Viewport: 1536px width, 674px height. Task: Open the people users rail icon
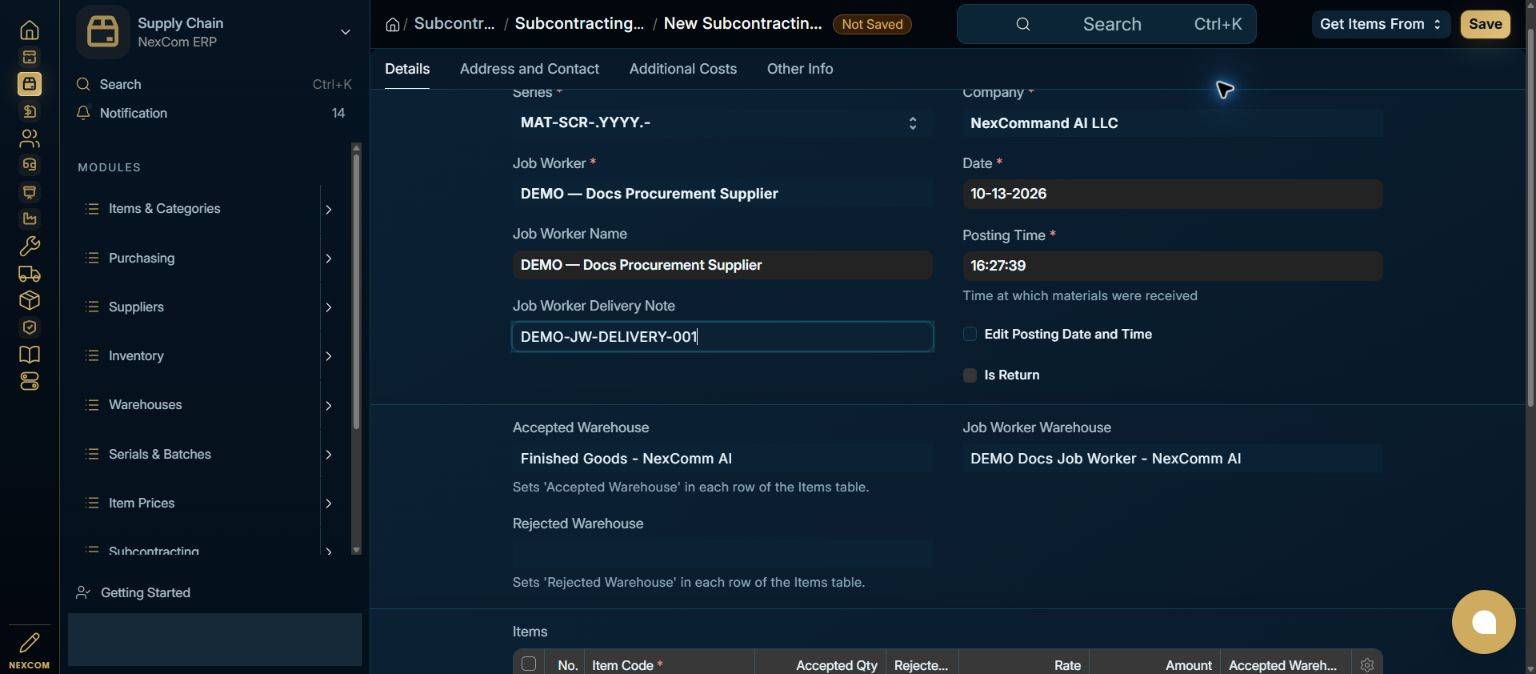pos(29,138)
